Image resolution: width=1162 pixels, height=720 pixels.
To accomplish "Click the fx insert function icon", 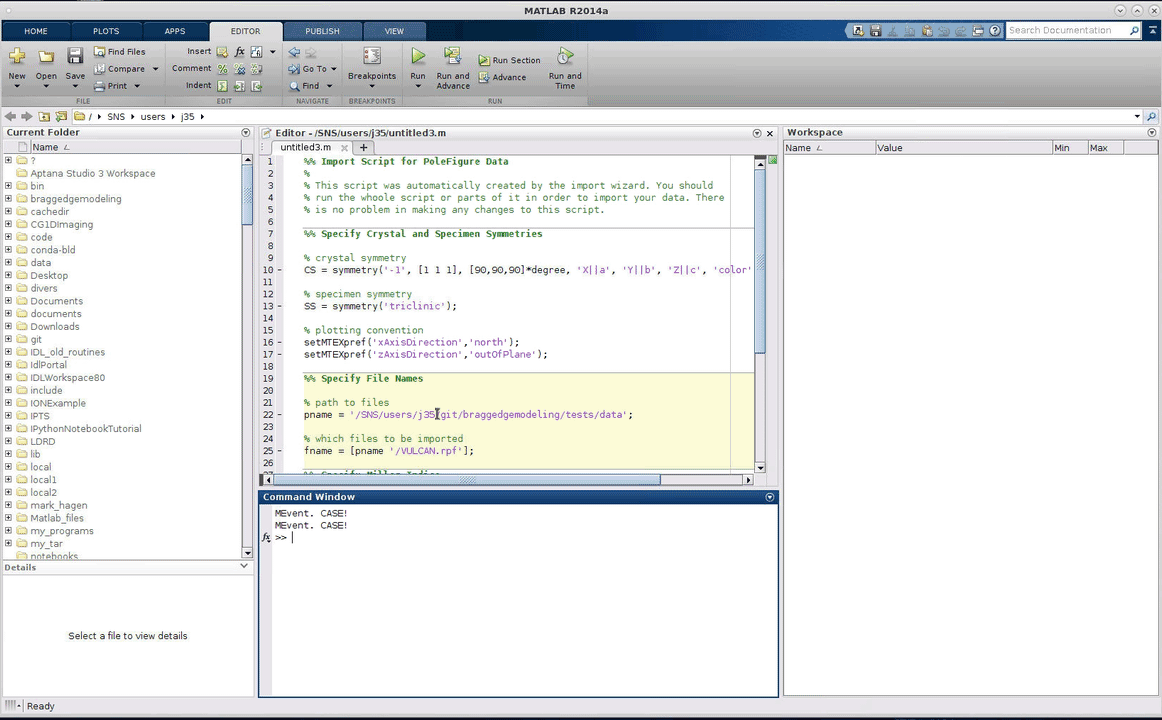I will click(240, 52).
